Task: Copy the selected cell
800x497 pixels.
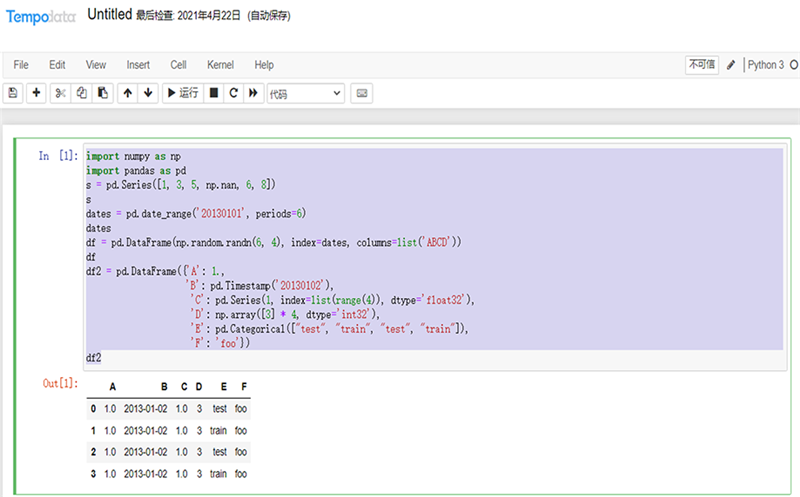Action: pyautogui.click(x=82, y=93)
